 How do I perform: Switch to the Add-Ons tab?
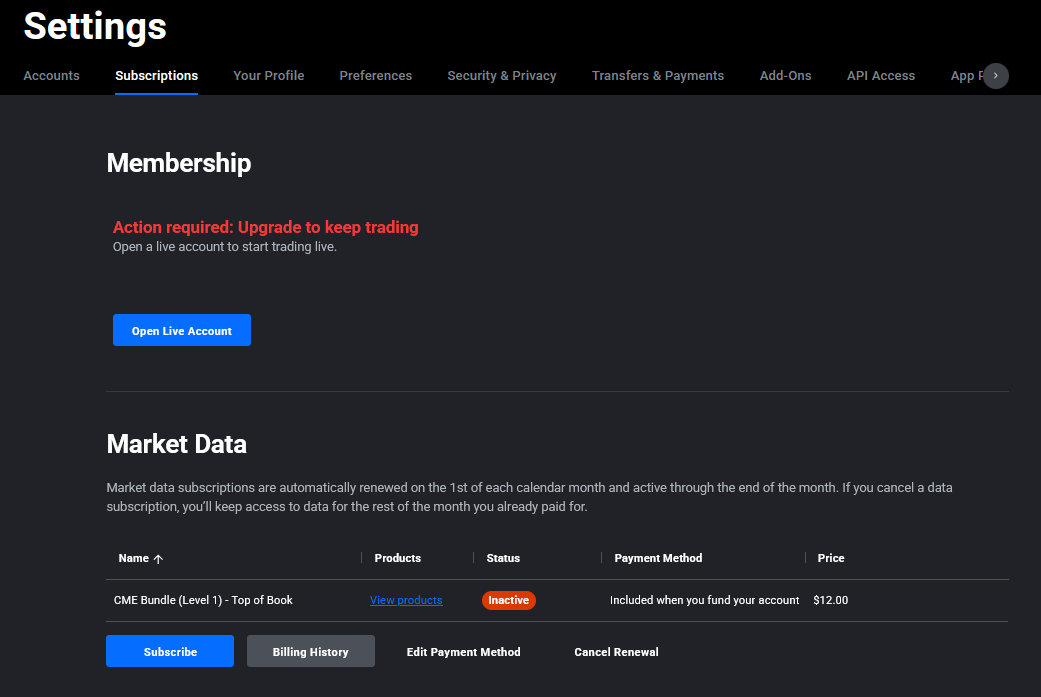pos(785,76)
